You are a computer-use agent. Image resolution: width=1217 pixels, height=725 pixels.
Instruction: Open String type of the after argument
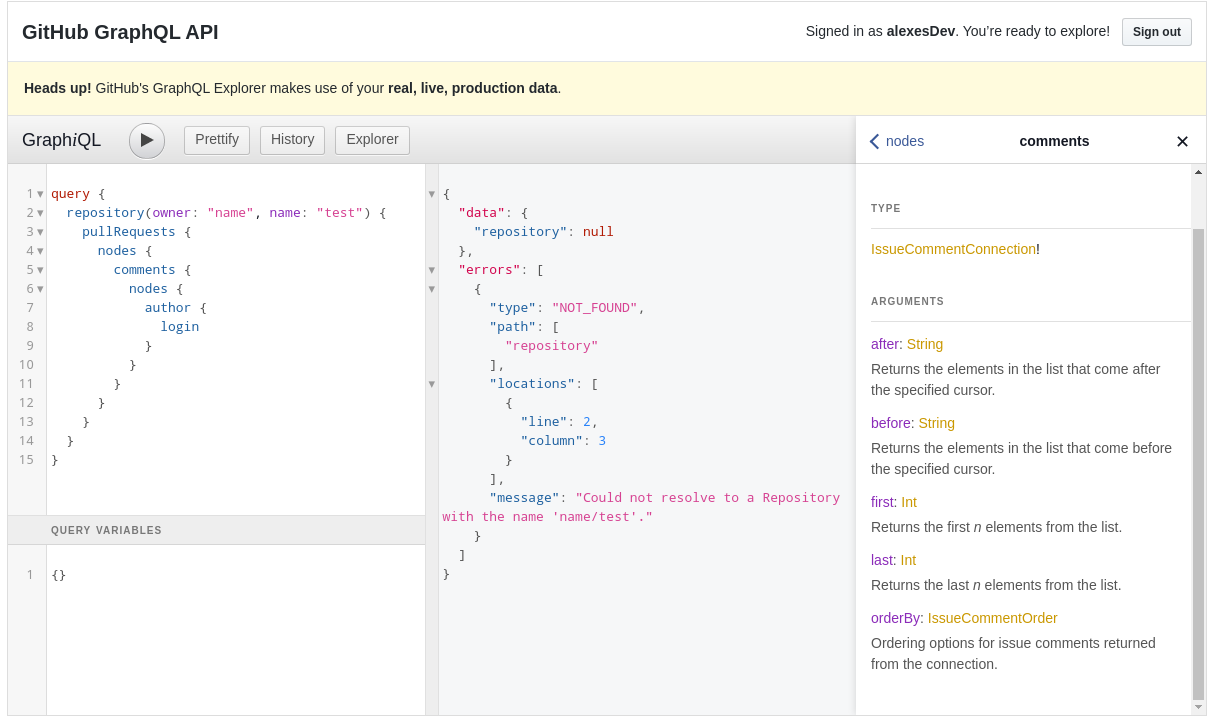(925, 344)
